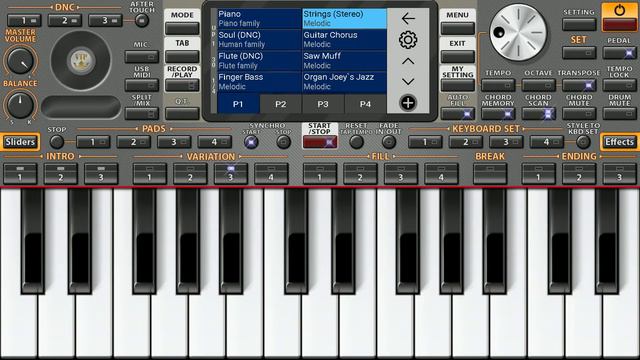
Task: Trigger Pad 3
Action: pos(174,142)
